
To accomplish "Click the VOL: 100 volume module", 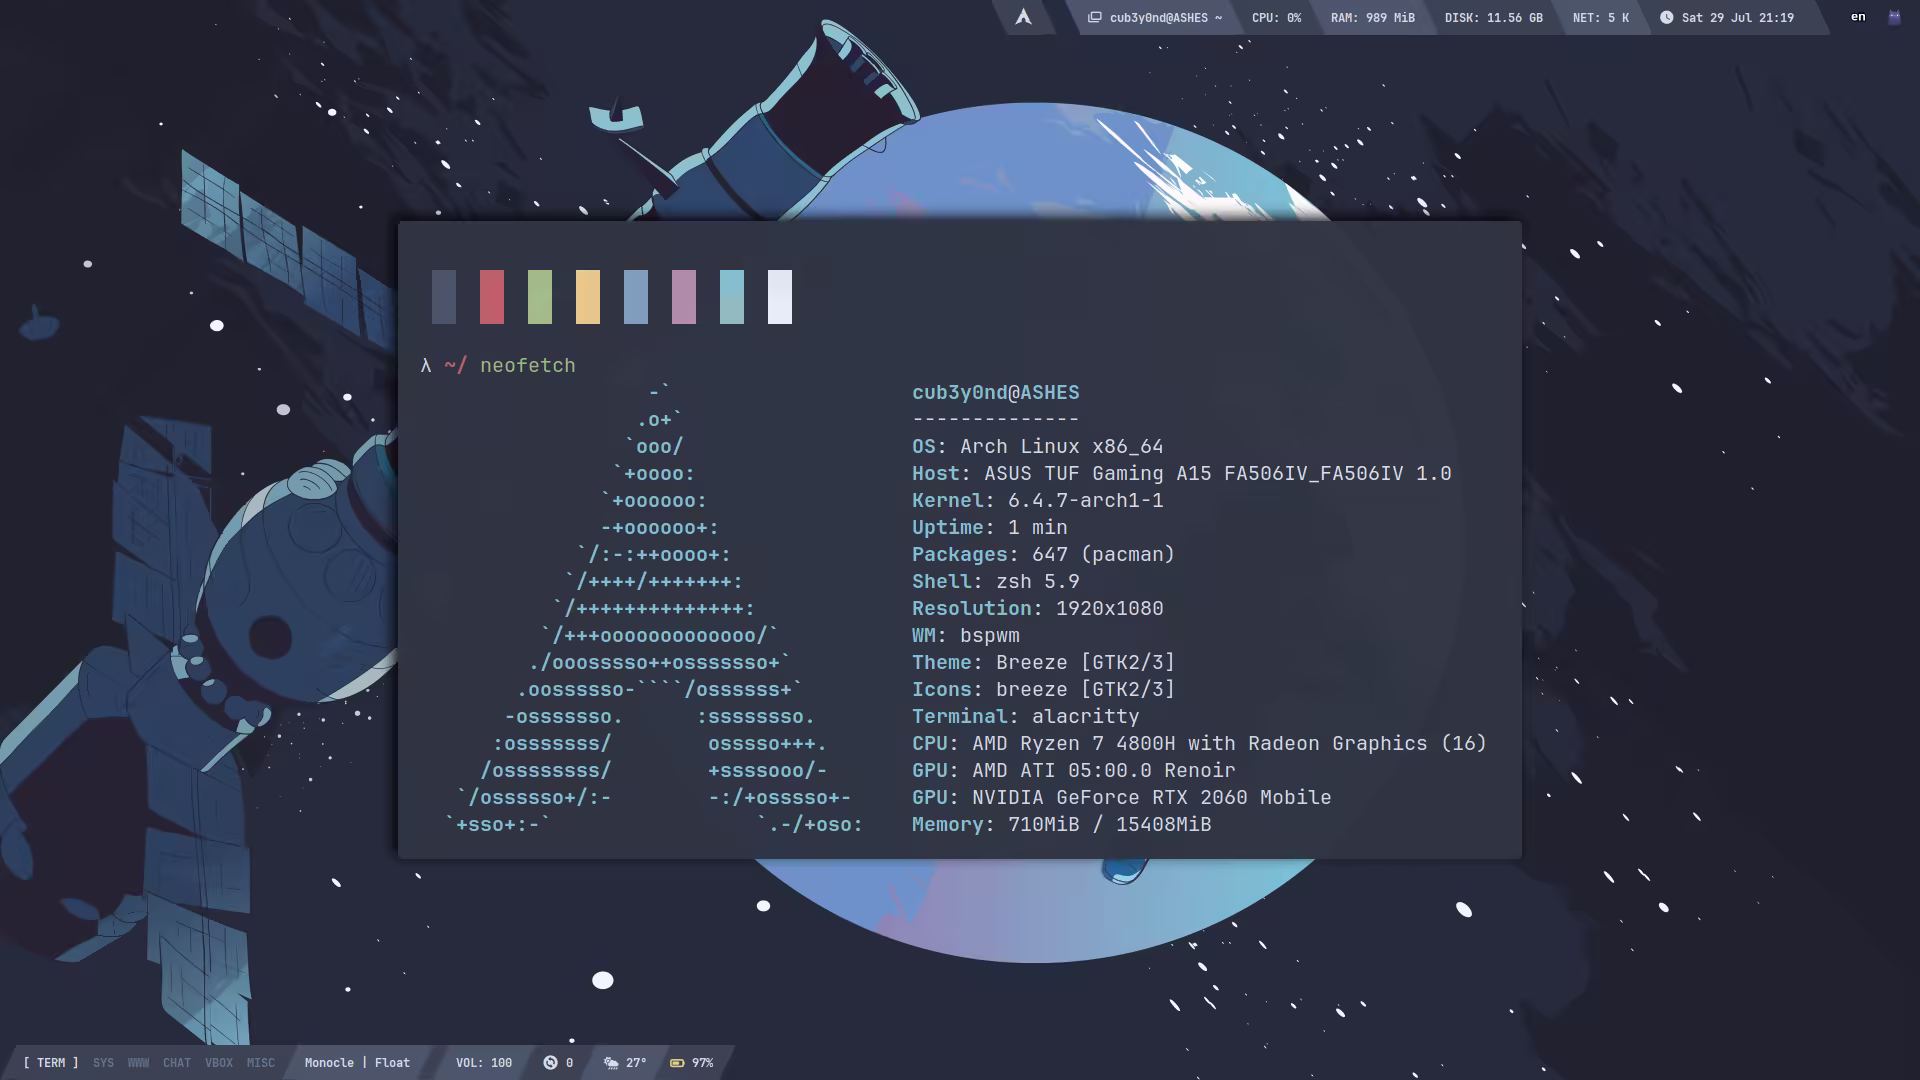I will pos(484,1062).
